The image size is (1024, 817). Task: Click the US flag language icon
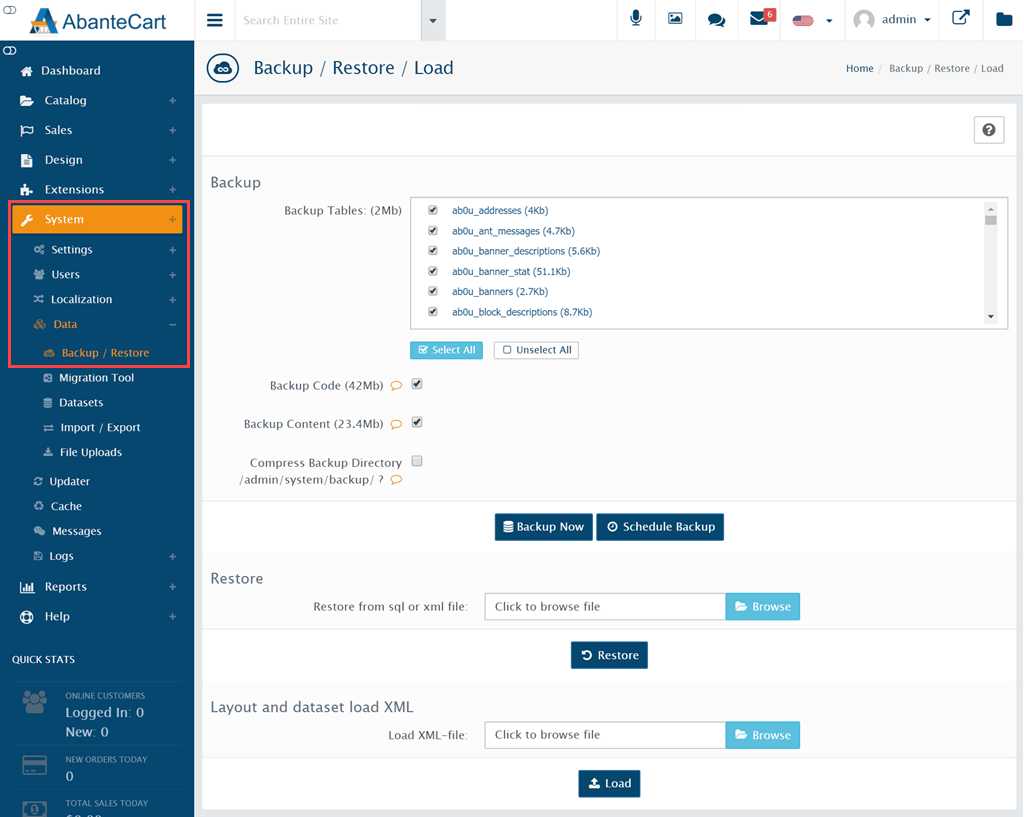[x=803, y=20]
